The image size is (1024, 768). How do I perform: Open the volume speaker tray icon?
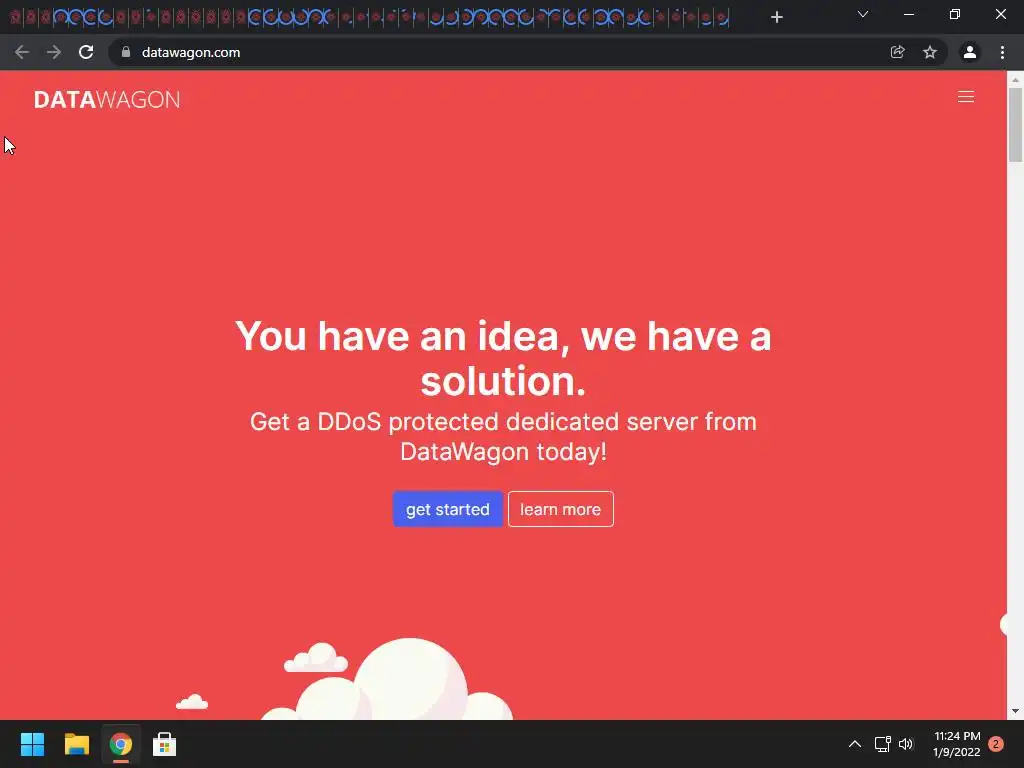906,744
